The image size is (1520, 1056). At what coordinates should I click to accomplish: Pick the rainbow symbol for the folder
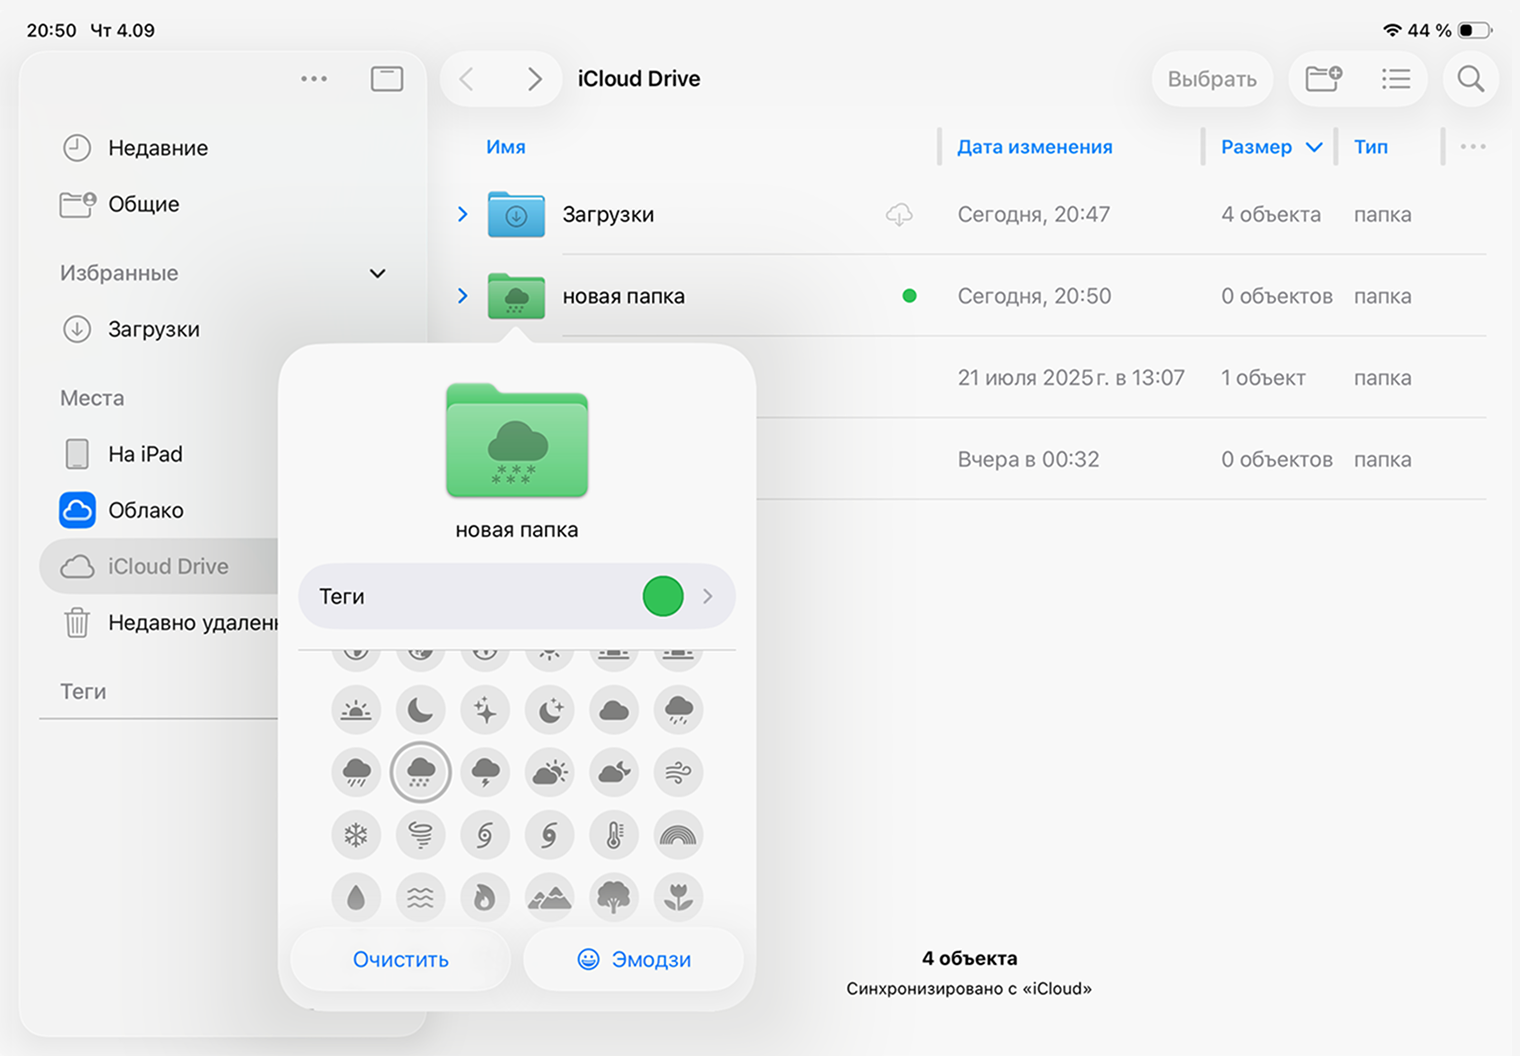[x=679, y=835]
